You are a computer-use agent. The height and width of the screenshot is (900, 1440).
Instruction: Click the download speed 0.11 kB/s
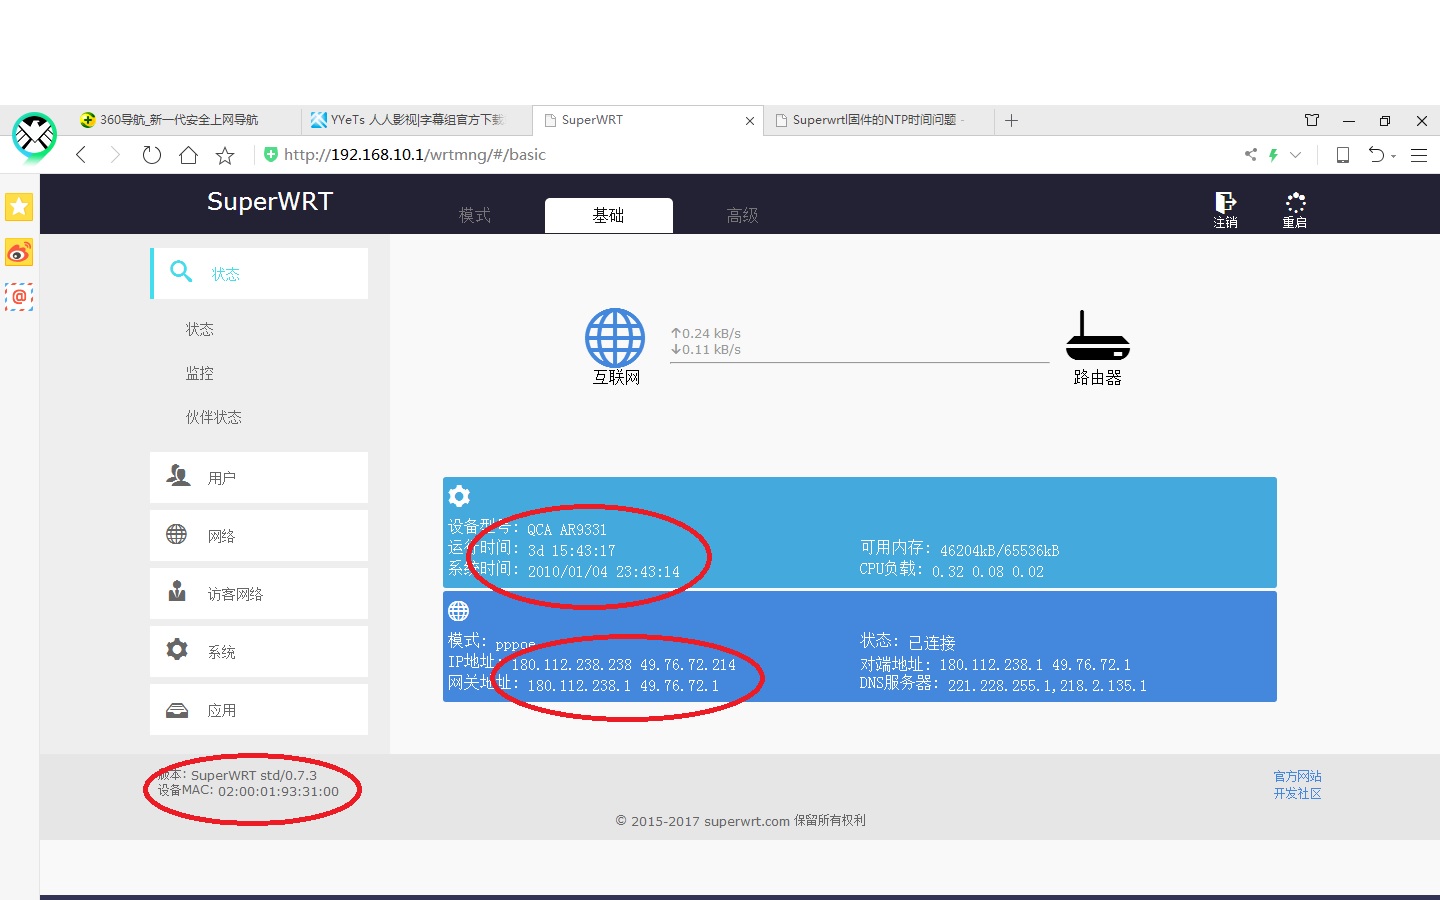pos(706,349)
